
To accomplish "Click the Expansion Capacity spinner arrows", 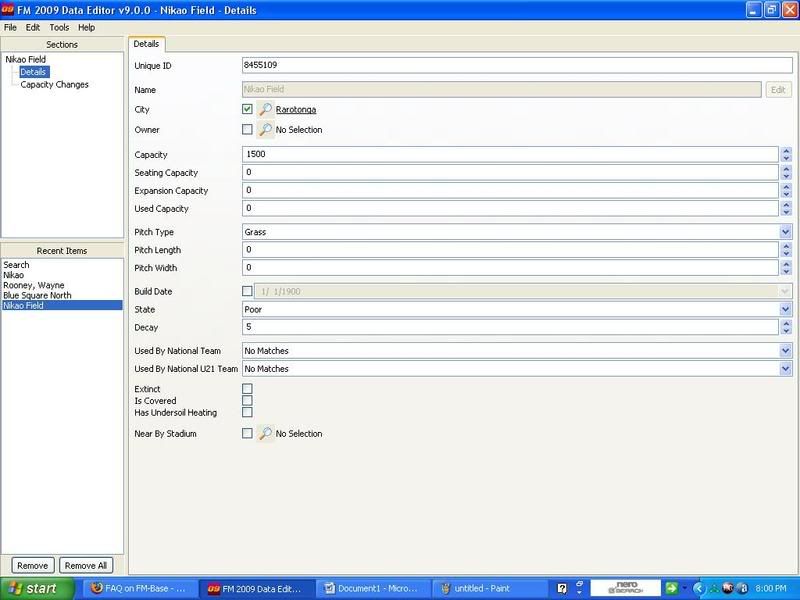I will tap(786, 190).
